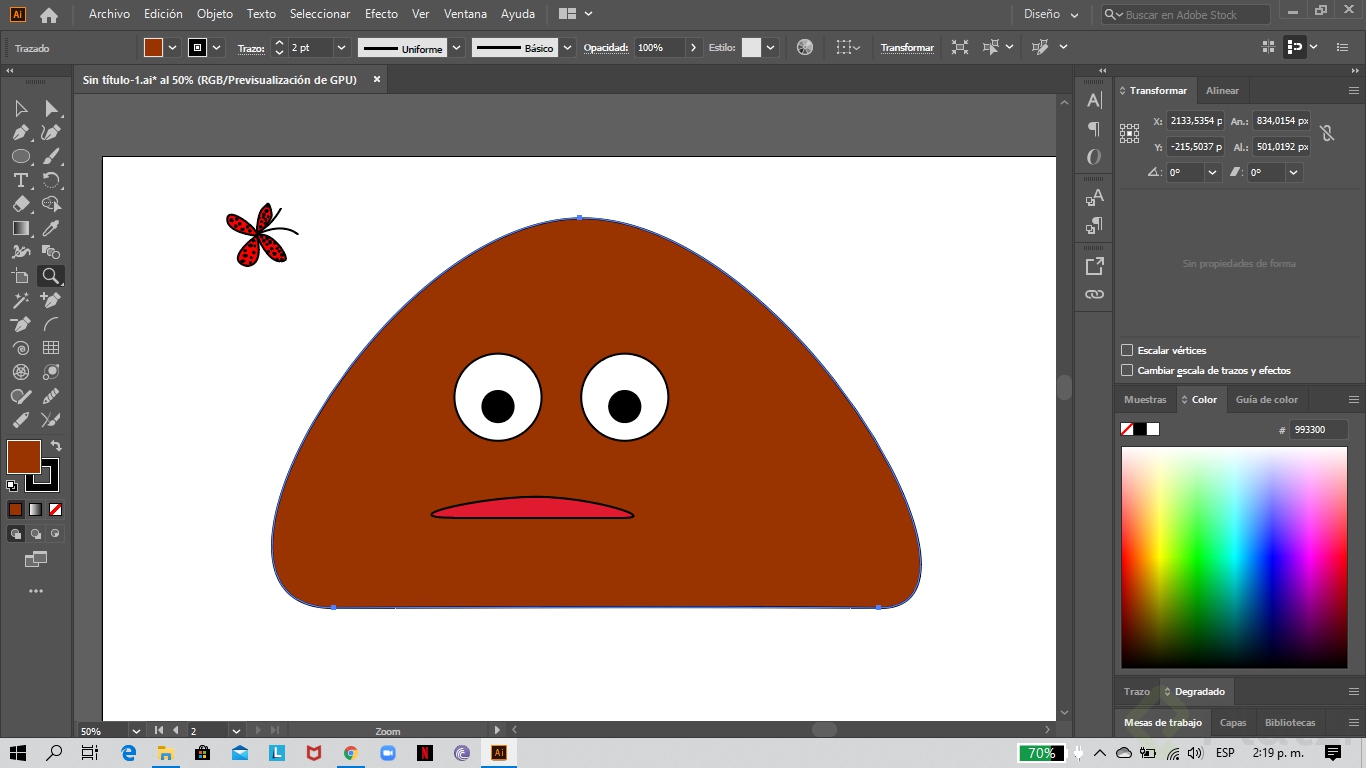Switch to the Muestras tab

coord(1145,399)
